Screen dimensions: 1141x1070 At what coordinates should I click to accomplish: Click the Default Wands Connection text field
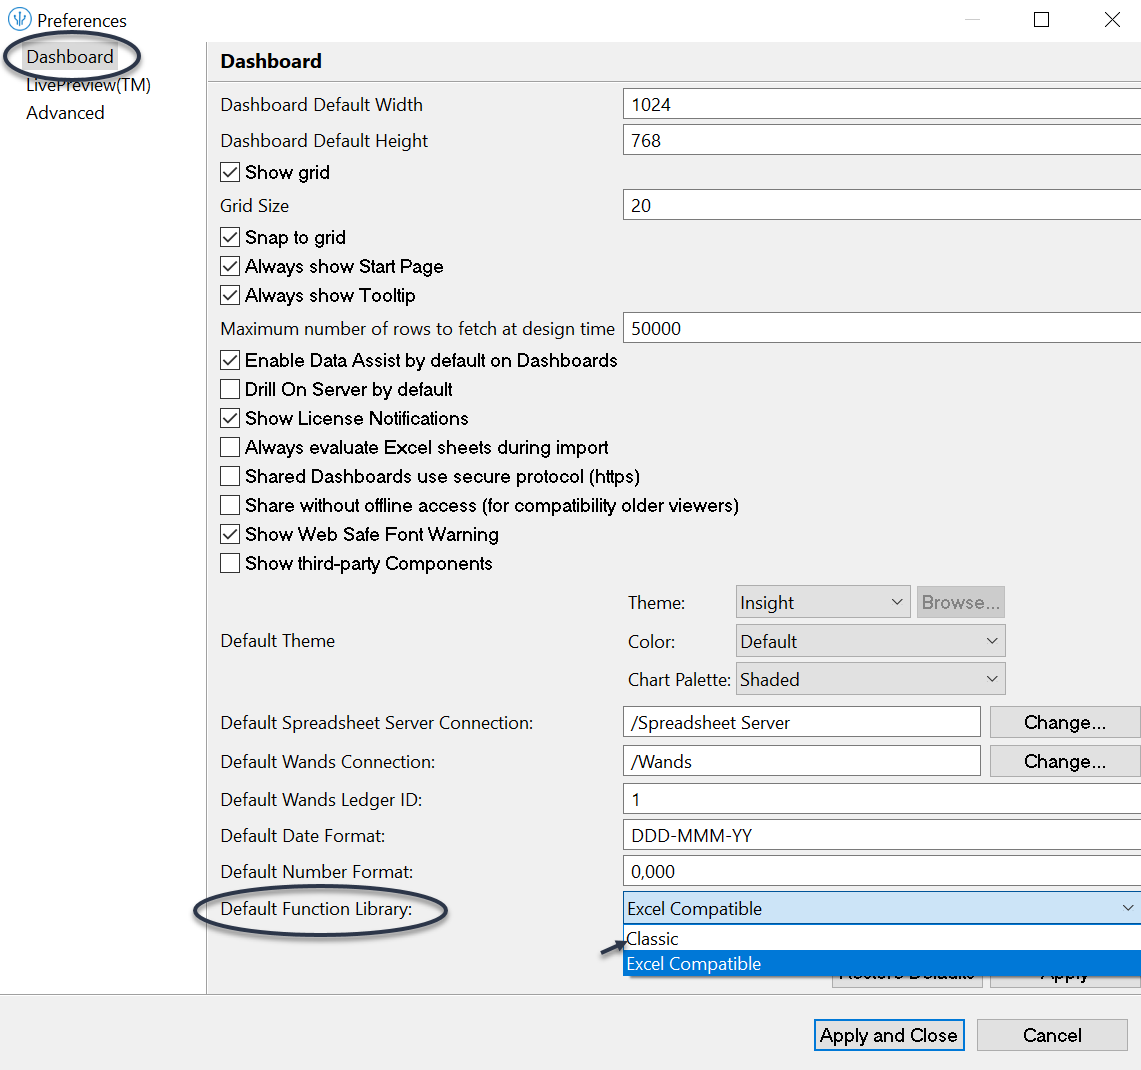[x=802, y=761]
